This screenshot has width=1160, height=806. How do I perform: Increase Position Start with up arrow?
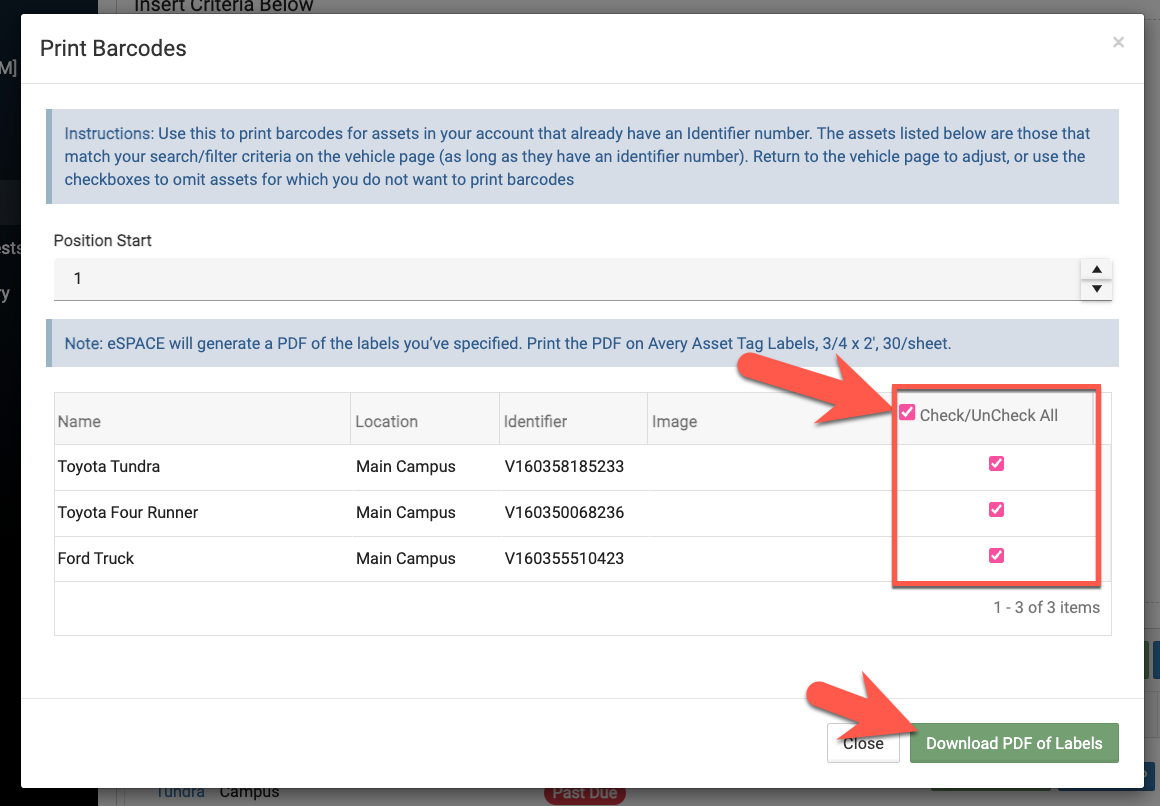tap(1097, 269)
